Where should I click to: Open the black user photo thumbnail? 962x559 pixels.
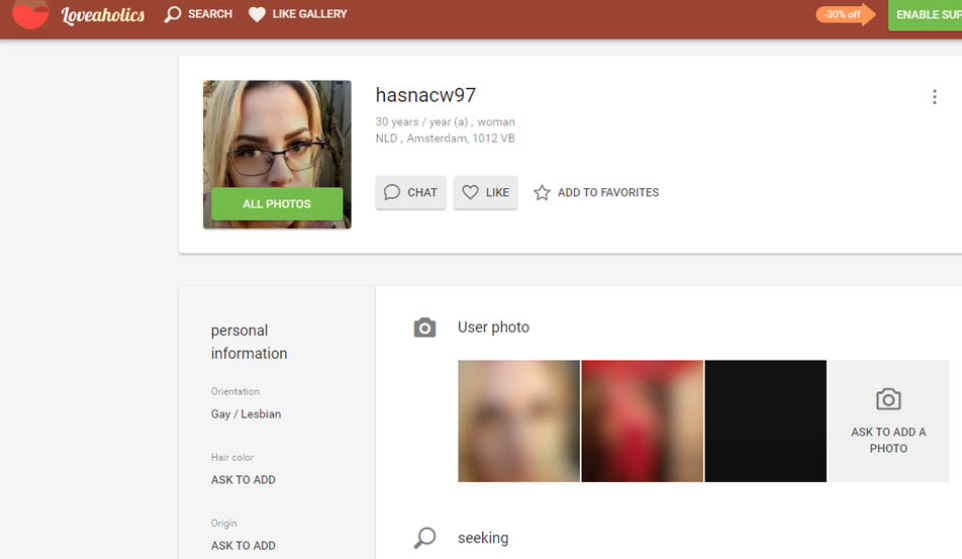(x=765, y=421)
